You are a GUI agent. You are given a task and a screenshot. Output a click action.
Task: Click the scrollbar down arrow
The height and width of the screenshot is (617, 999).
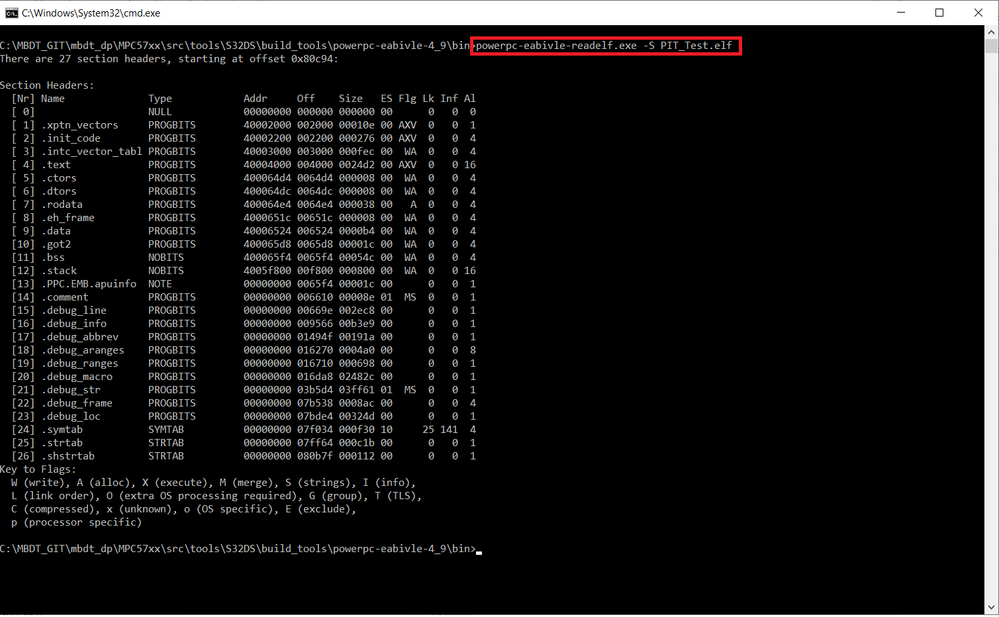coord(991,607)
